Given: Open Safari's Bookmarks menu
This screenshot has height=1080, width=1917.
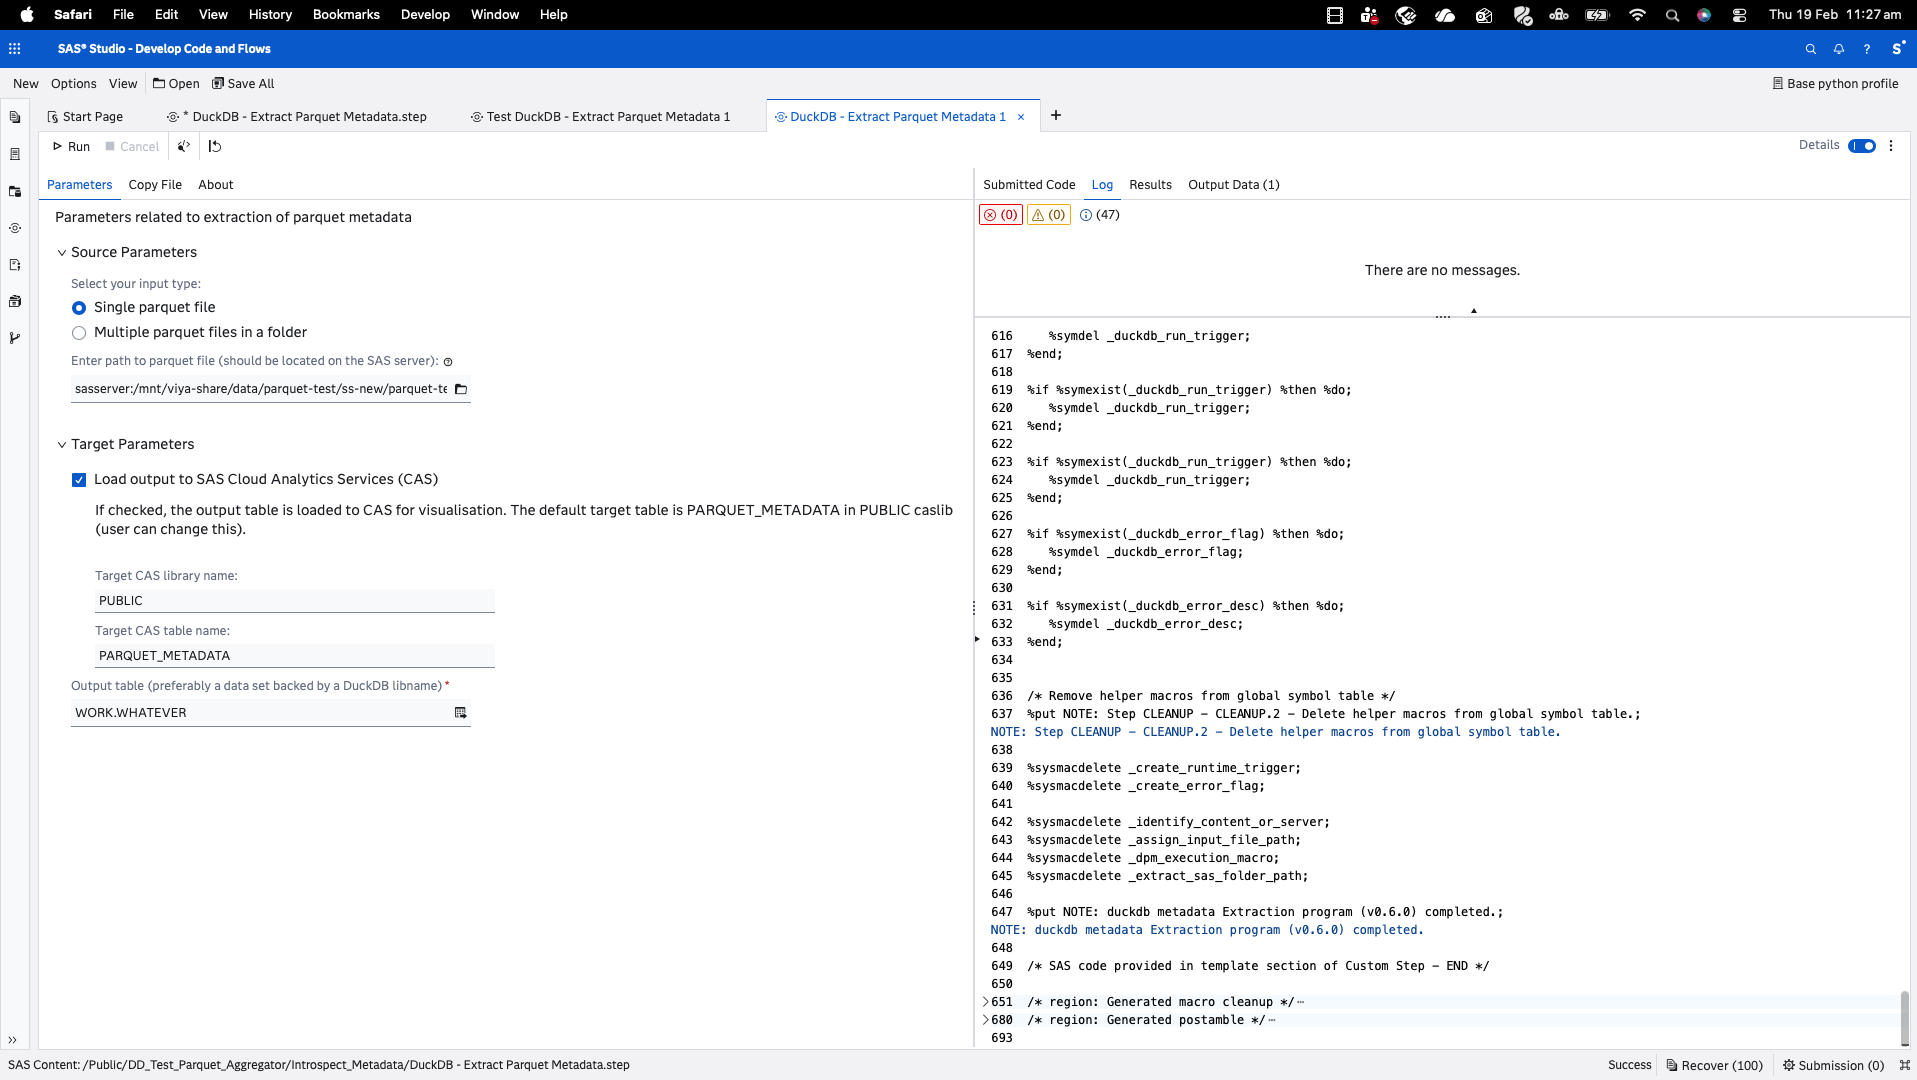Looking at the screenshot, I should click(x=346, y=14).
